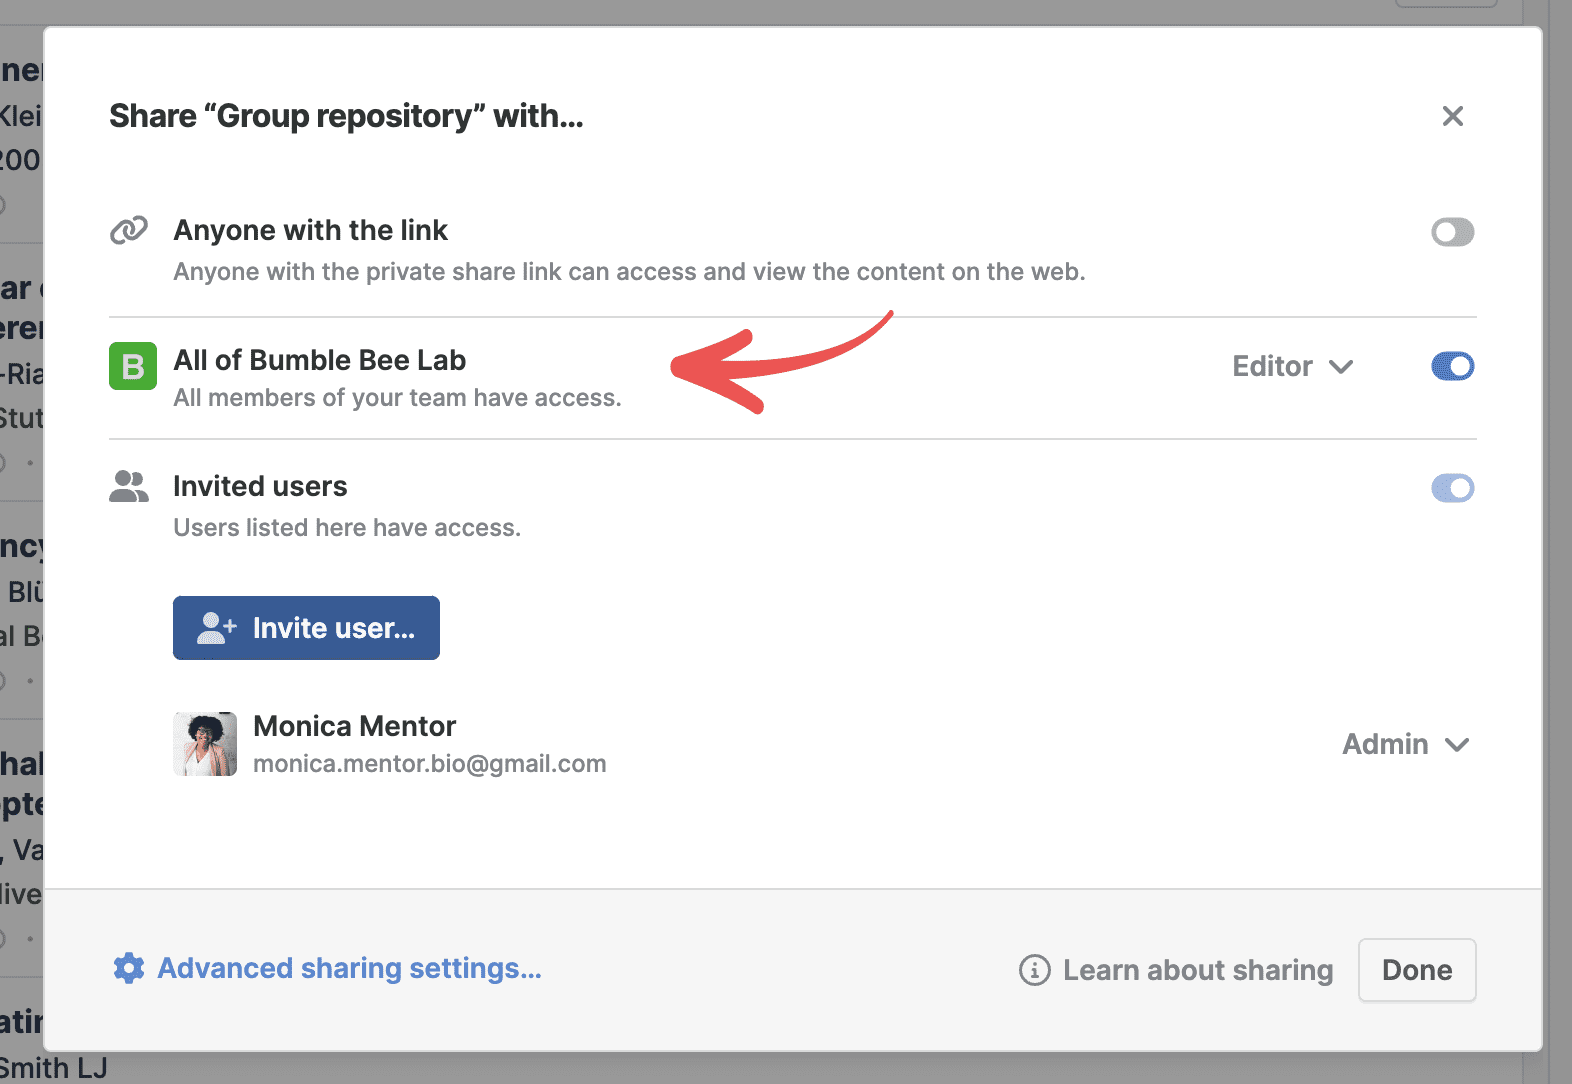1572x1084 pixels.
Task: Open the Editor role dropdown
Action: click(1292, 366)
